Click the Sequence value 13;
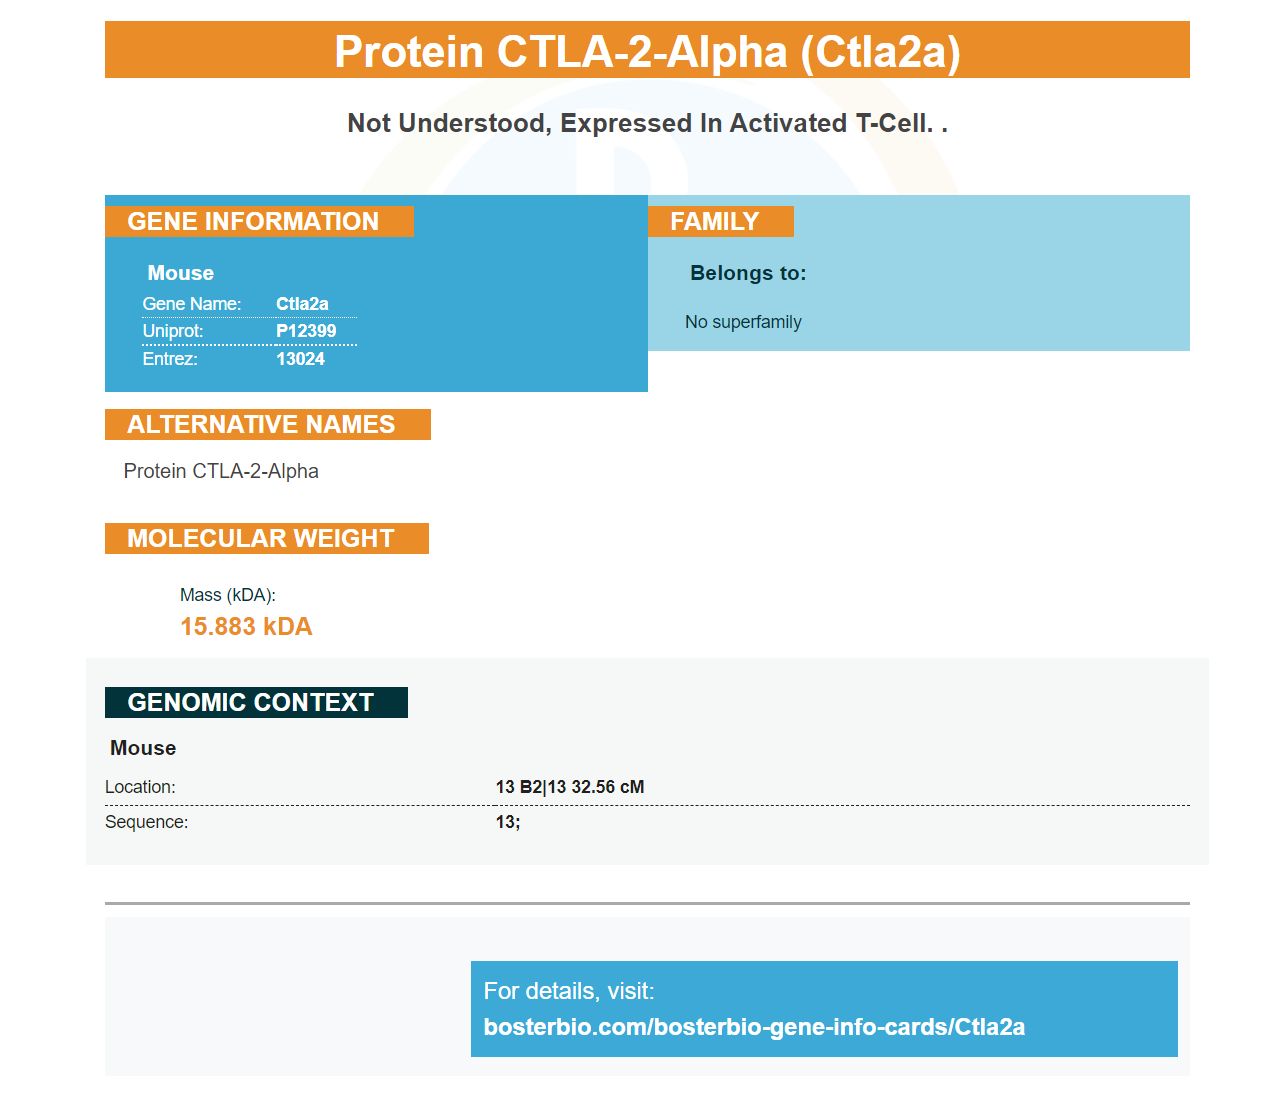The image size is (1288, 1095). tap(508, 822)
